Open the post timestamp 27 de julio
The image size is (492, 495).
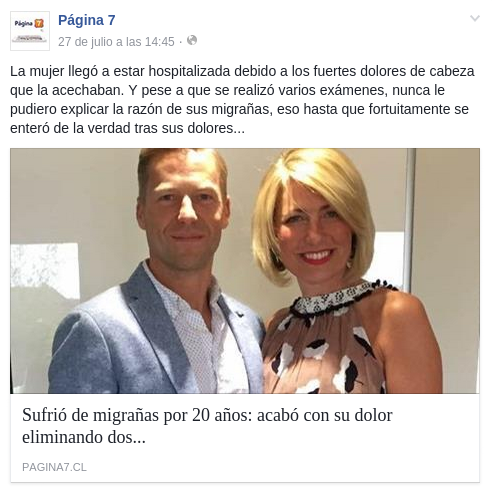[116, 42]
